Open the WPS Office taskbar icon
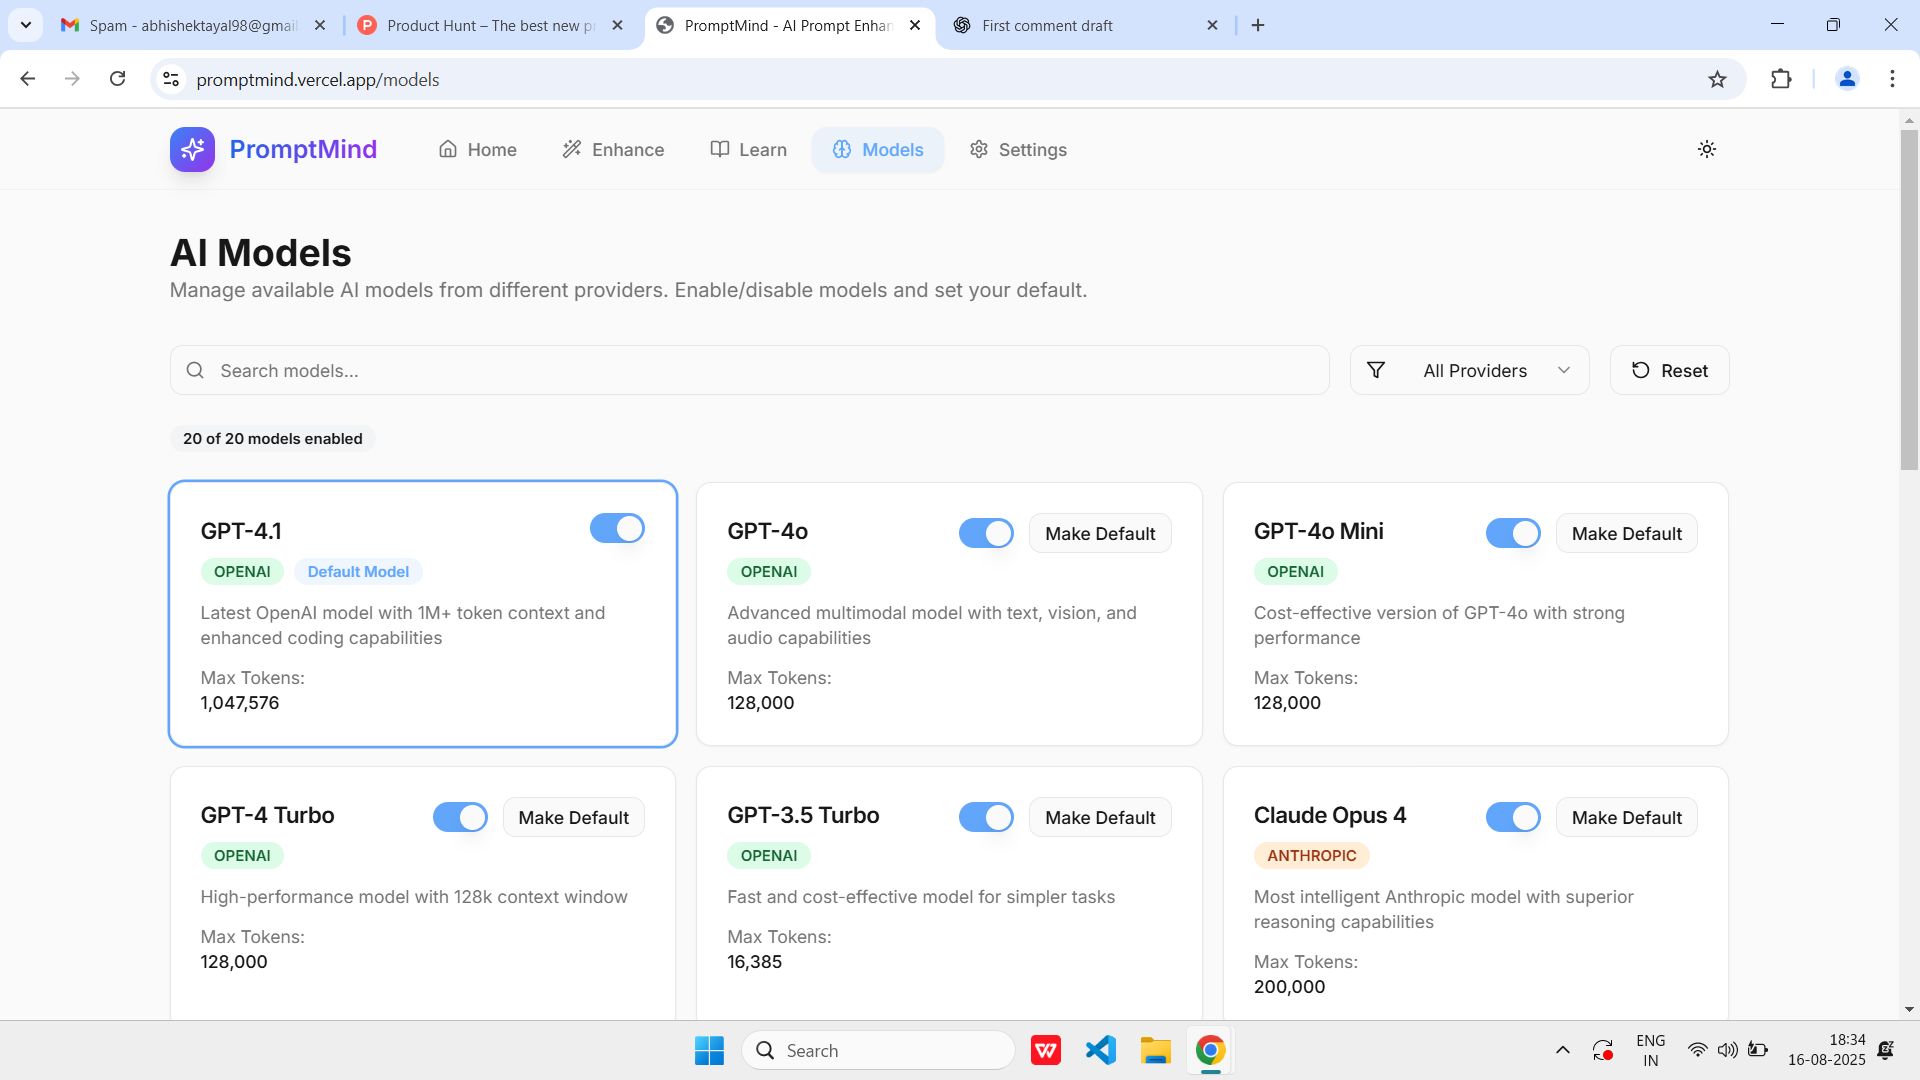The image size is (1920, 1080). point(1046,1050)
